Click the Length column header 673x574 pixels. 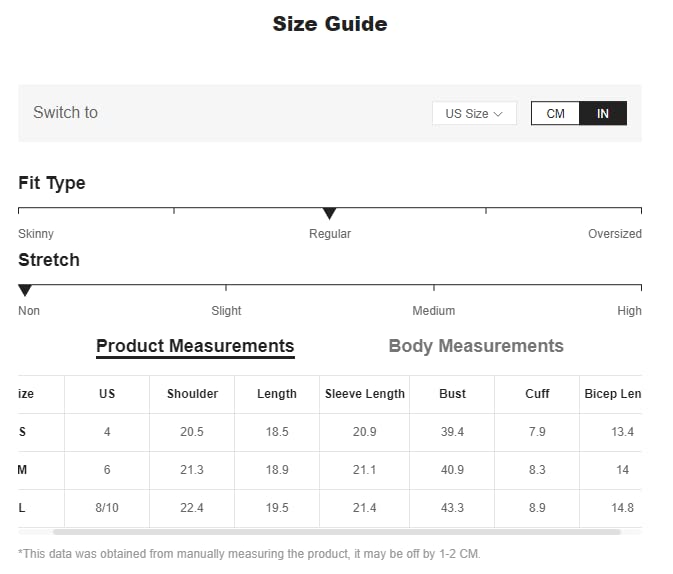coord(277,394)
